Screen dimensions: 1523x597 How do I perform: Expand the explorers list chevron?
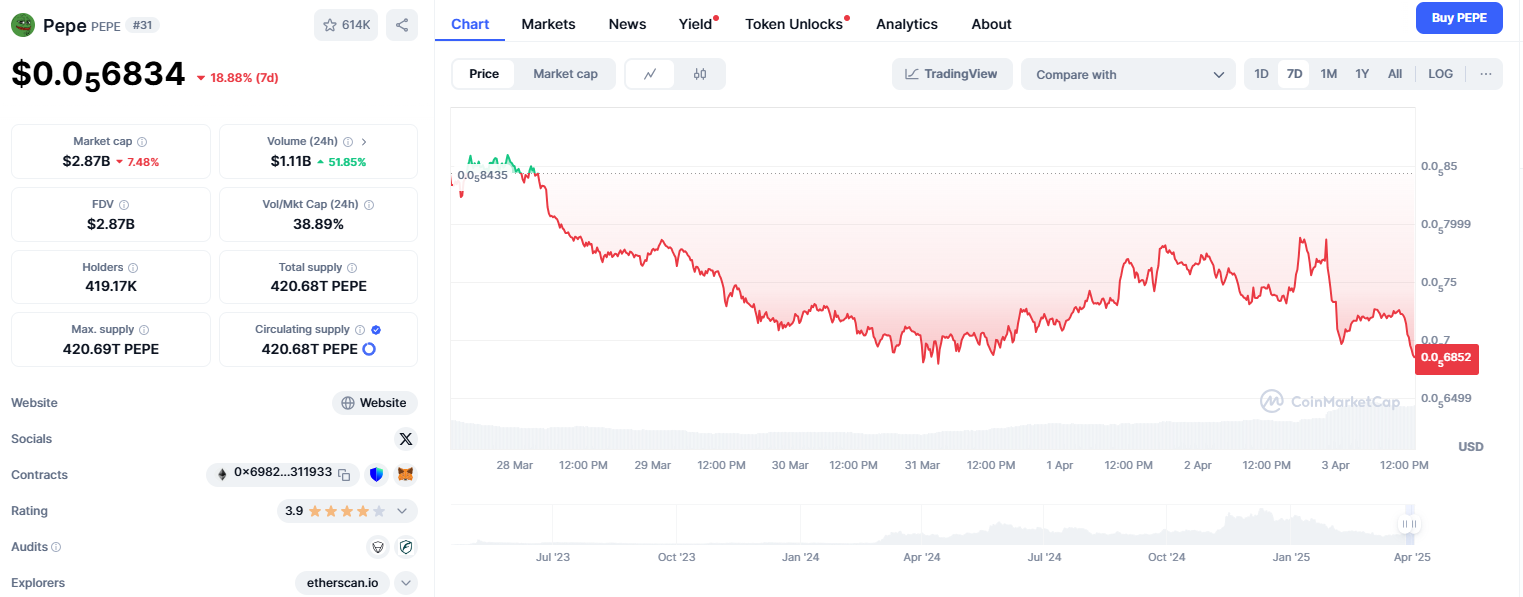(x=406, y=583)
